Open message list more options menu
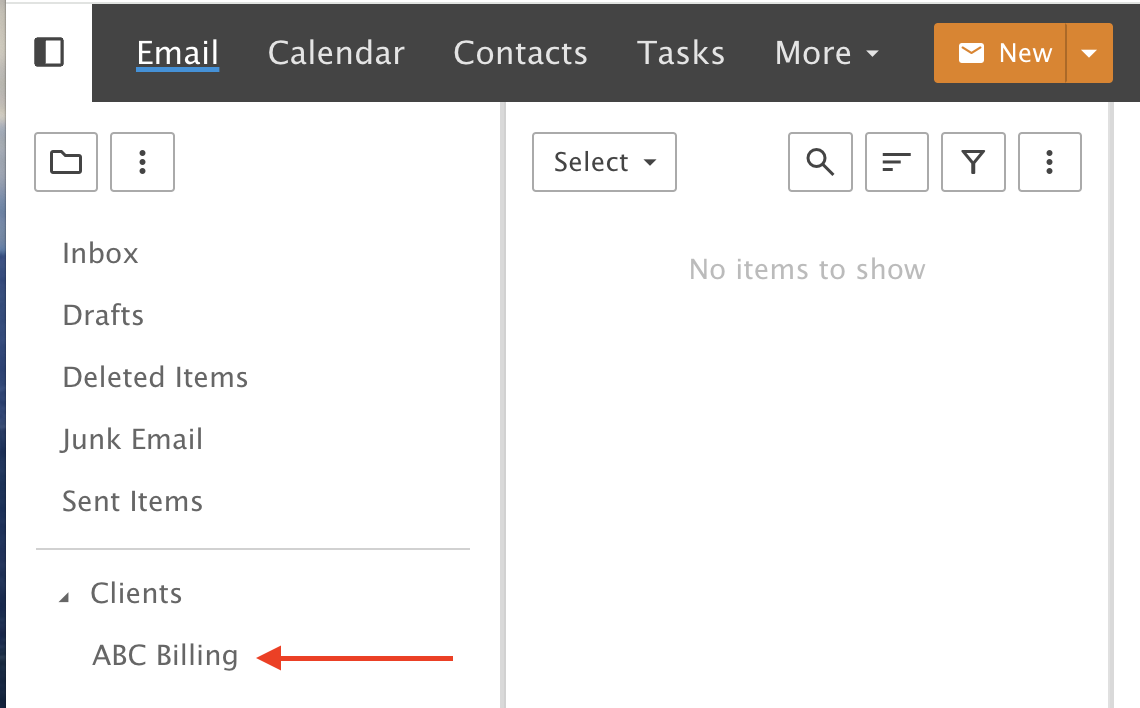This screenshot has width=1140, height=708. tap(1050, 162)
